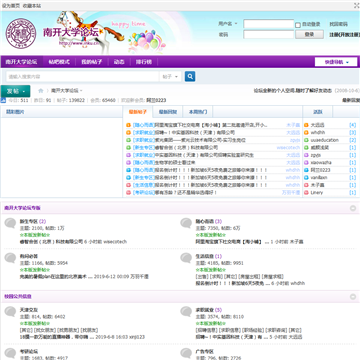Screen dimensions: 360x360
Task: Click 招聘信息 subcategory under 求职就业
Action: pyautogui.click(x=206, y=330)
